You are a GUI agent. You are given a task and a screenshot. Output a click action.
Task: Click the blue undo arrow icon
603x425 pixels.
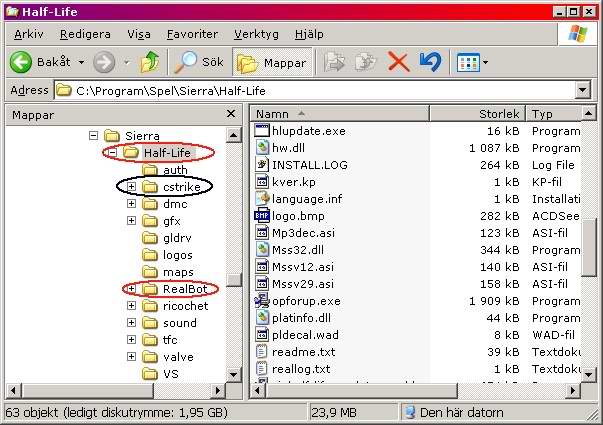431,62
